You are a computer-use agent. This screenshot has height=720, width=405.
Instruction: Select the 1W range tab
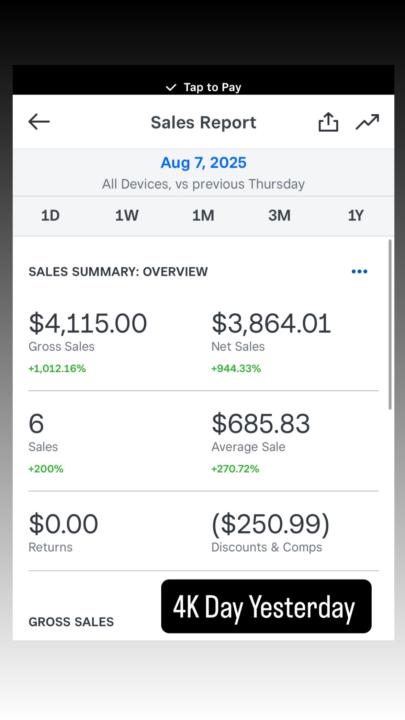127,215
